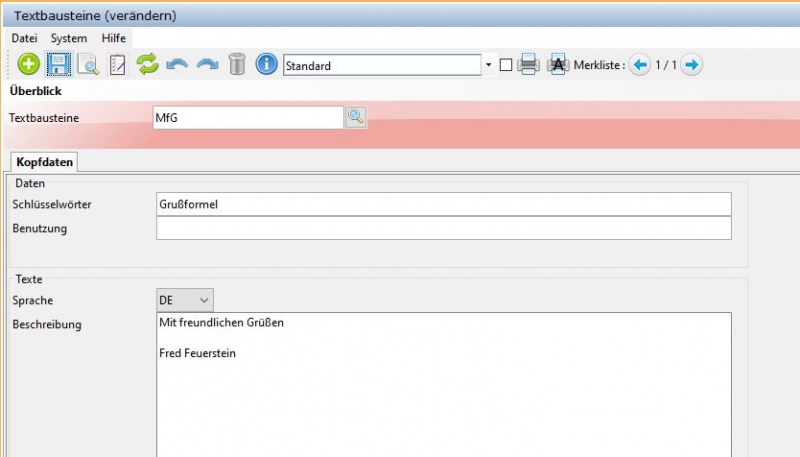
Task: Select the Kopfdaten tab
Action: [x=44, y=162]
